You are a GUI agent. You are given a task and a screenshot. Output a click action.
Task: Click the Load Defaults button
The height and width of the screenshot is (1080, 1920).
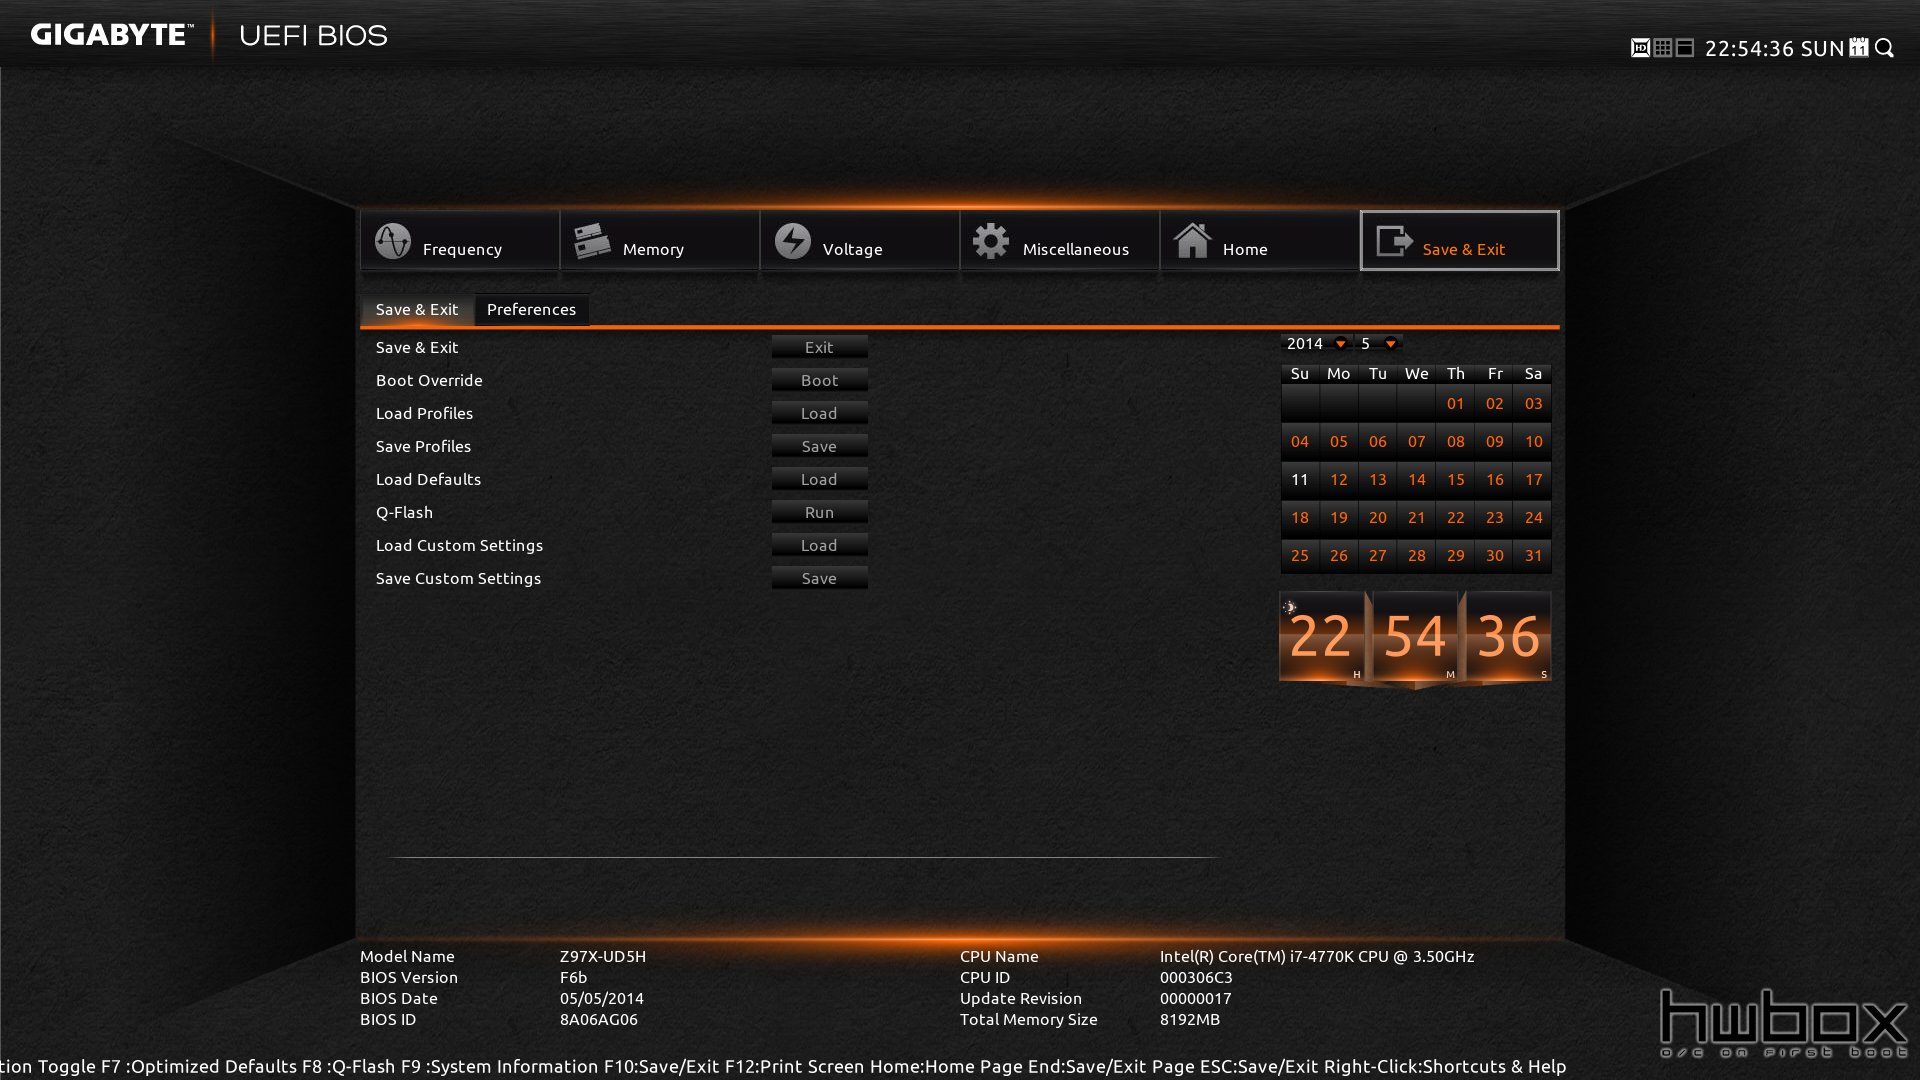(820, 479)
